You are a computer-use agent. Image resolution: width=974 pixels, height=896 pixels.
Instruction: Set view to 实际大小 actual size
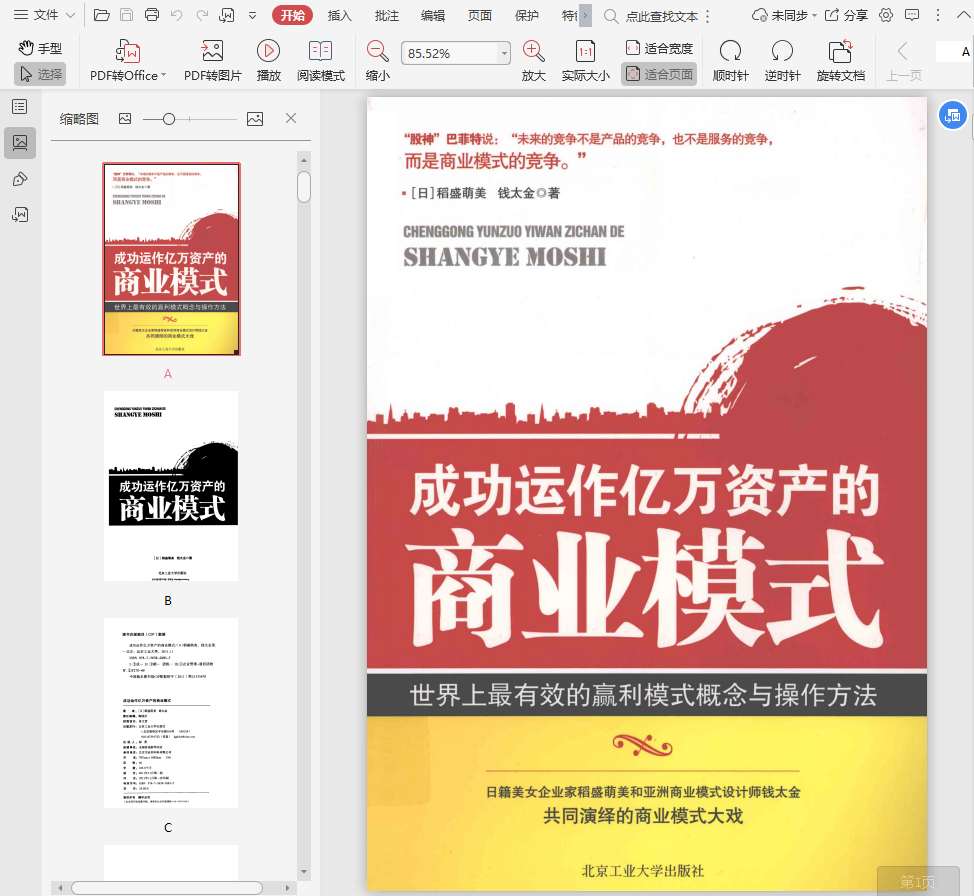(585, 61)
